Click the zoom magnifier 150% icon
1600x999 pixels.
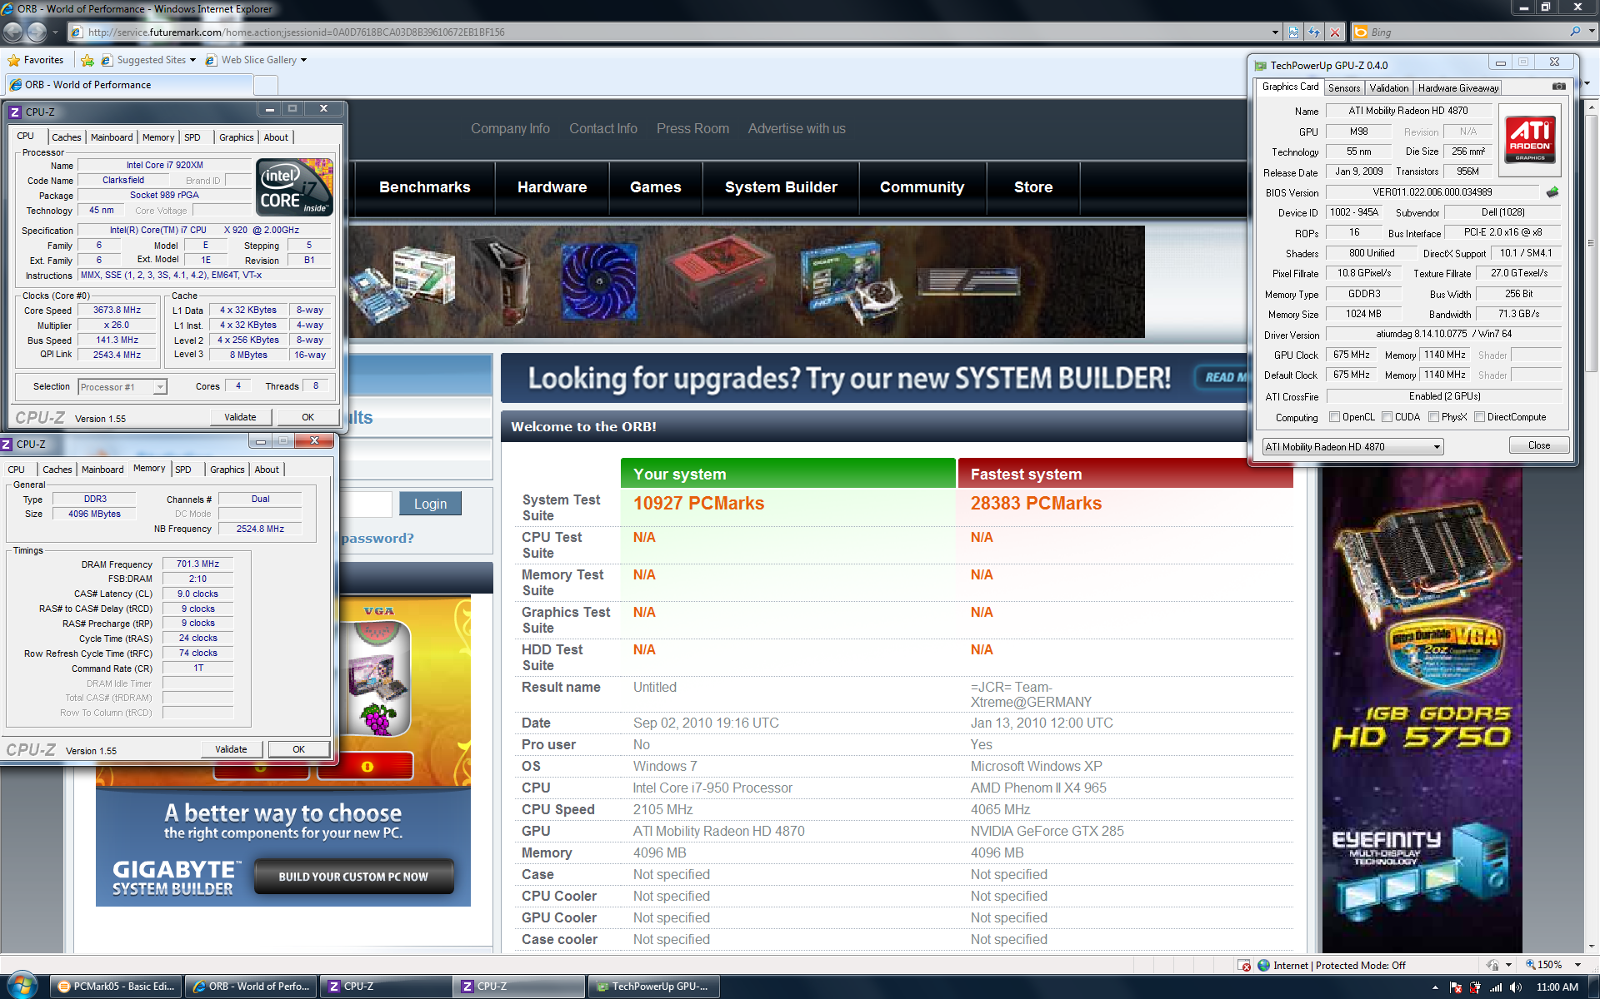[1530, 965]
